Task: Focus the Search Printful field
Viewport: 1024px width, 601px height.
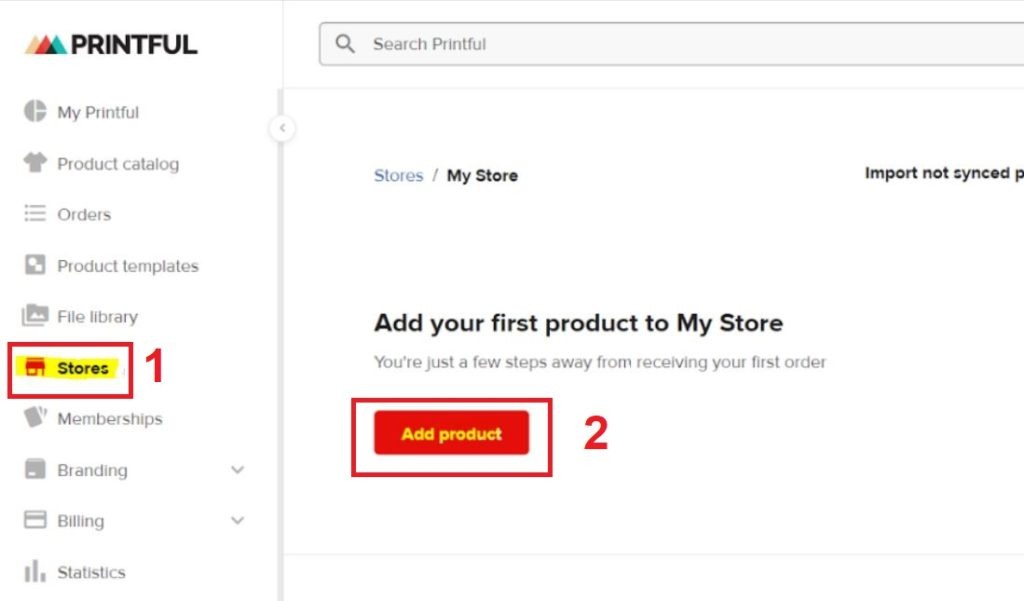Action: pyautogui.click(x=671, y=44)
